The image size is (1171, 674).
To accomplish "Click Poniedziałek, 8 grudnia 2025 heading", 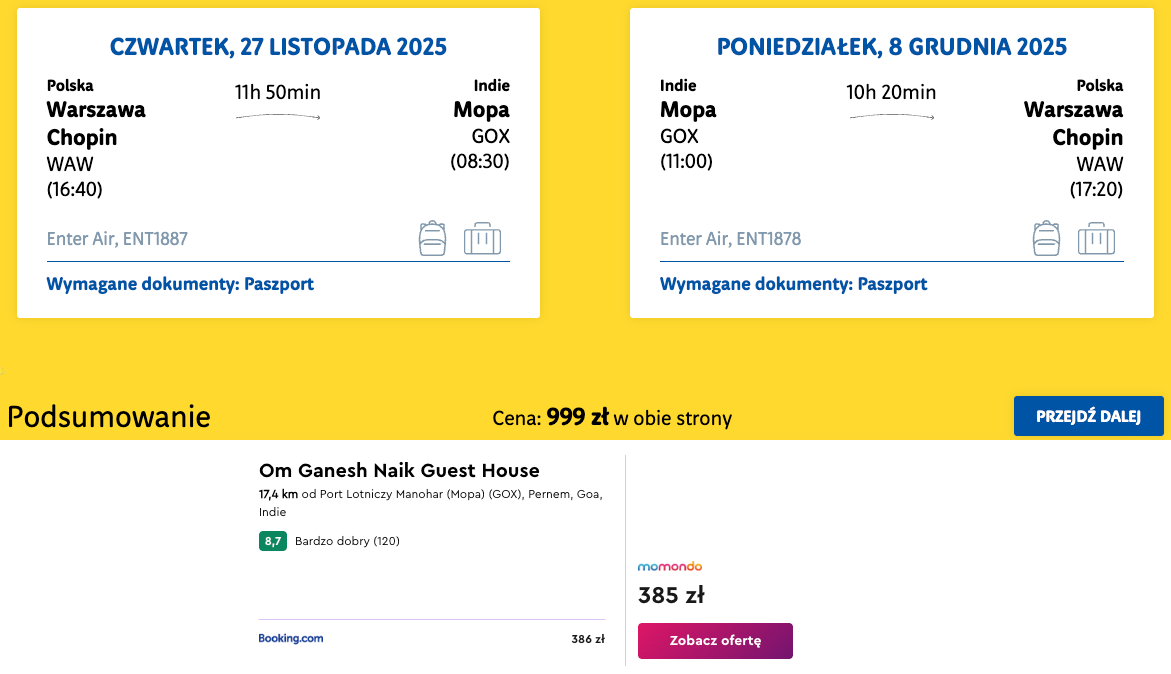I will [892, 47].
